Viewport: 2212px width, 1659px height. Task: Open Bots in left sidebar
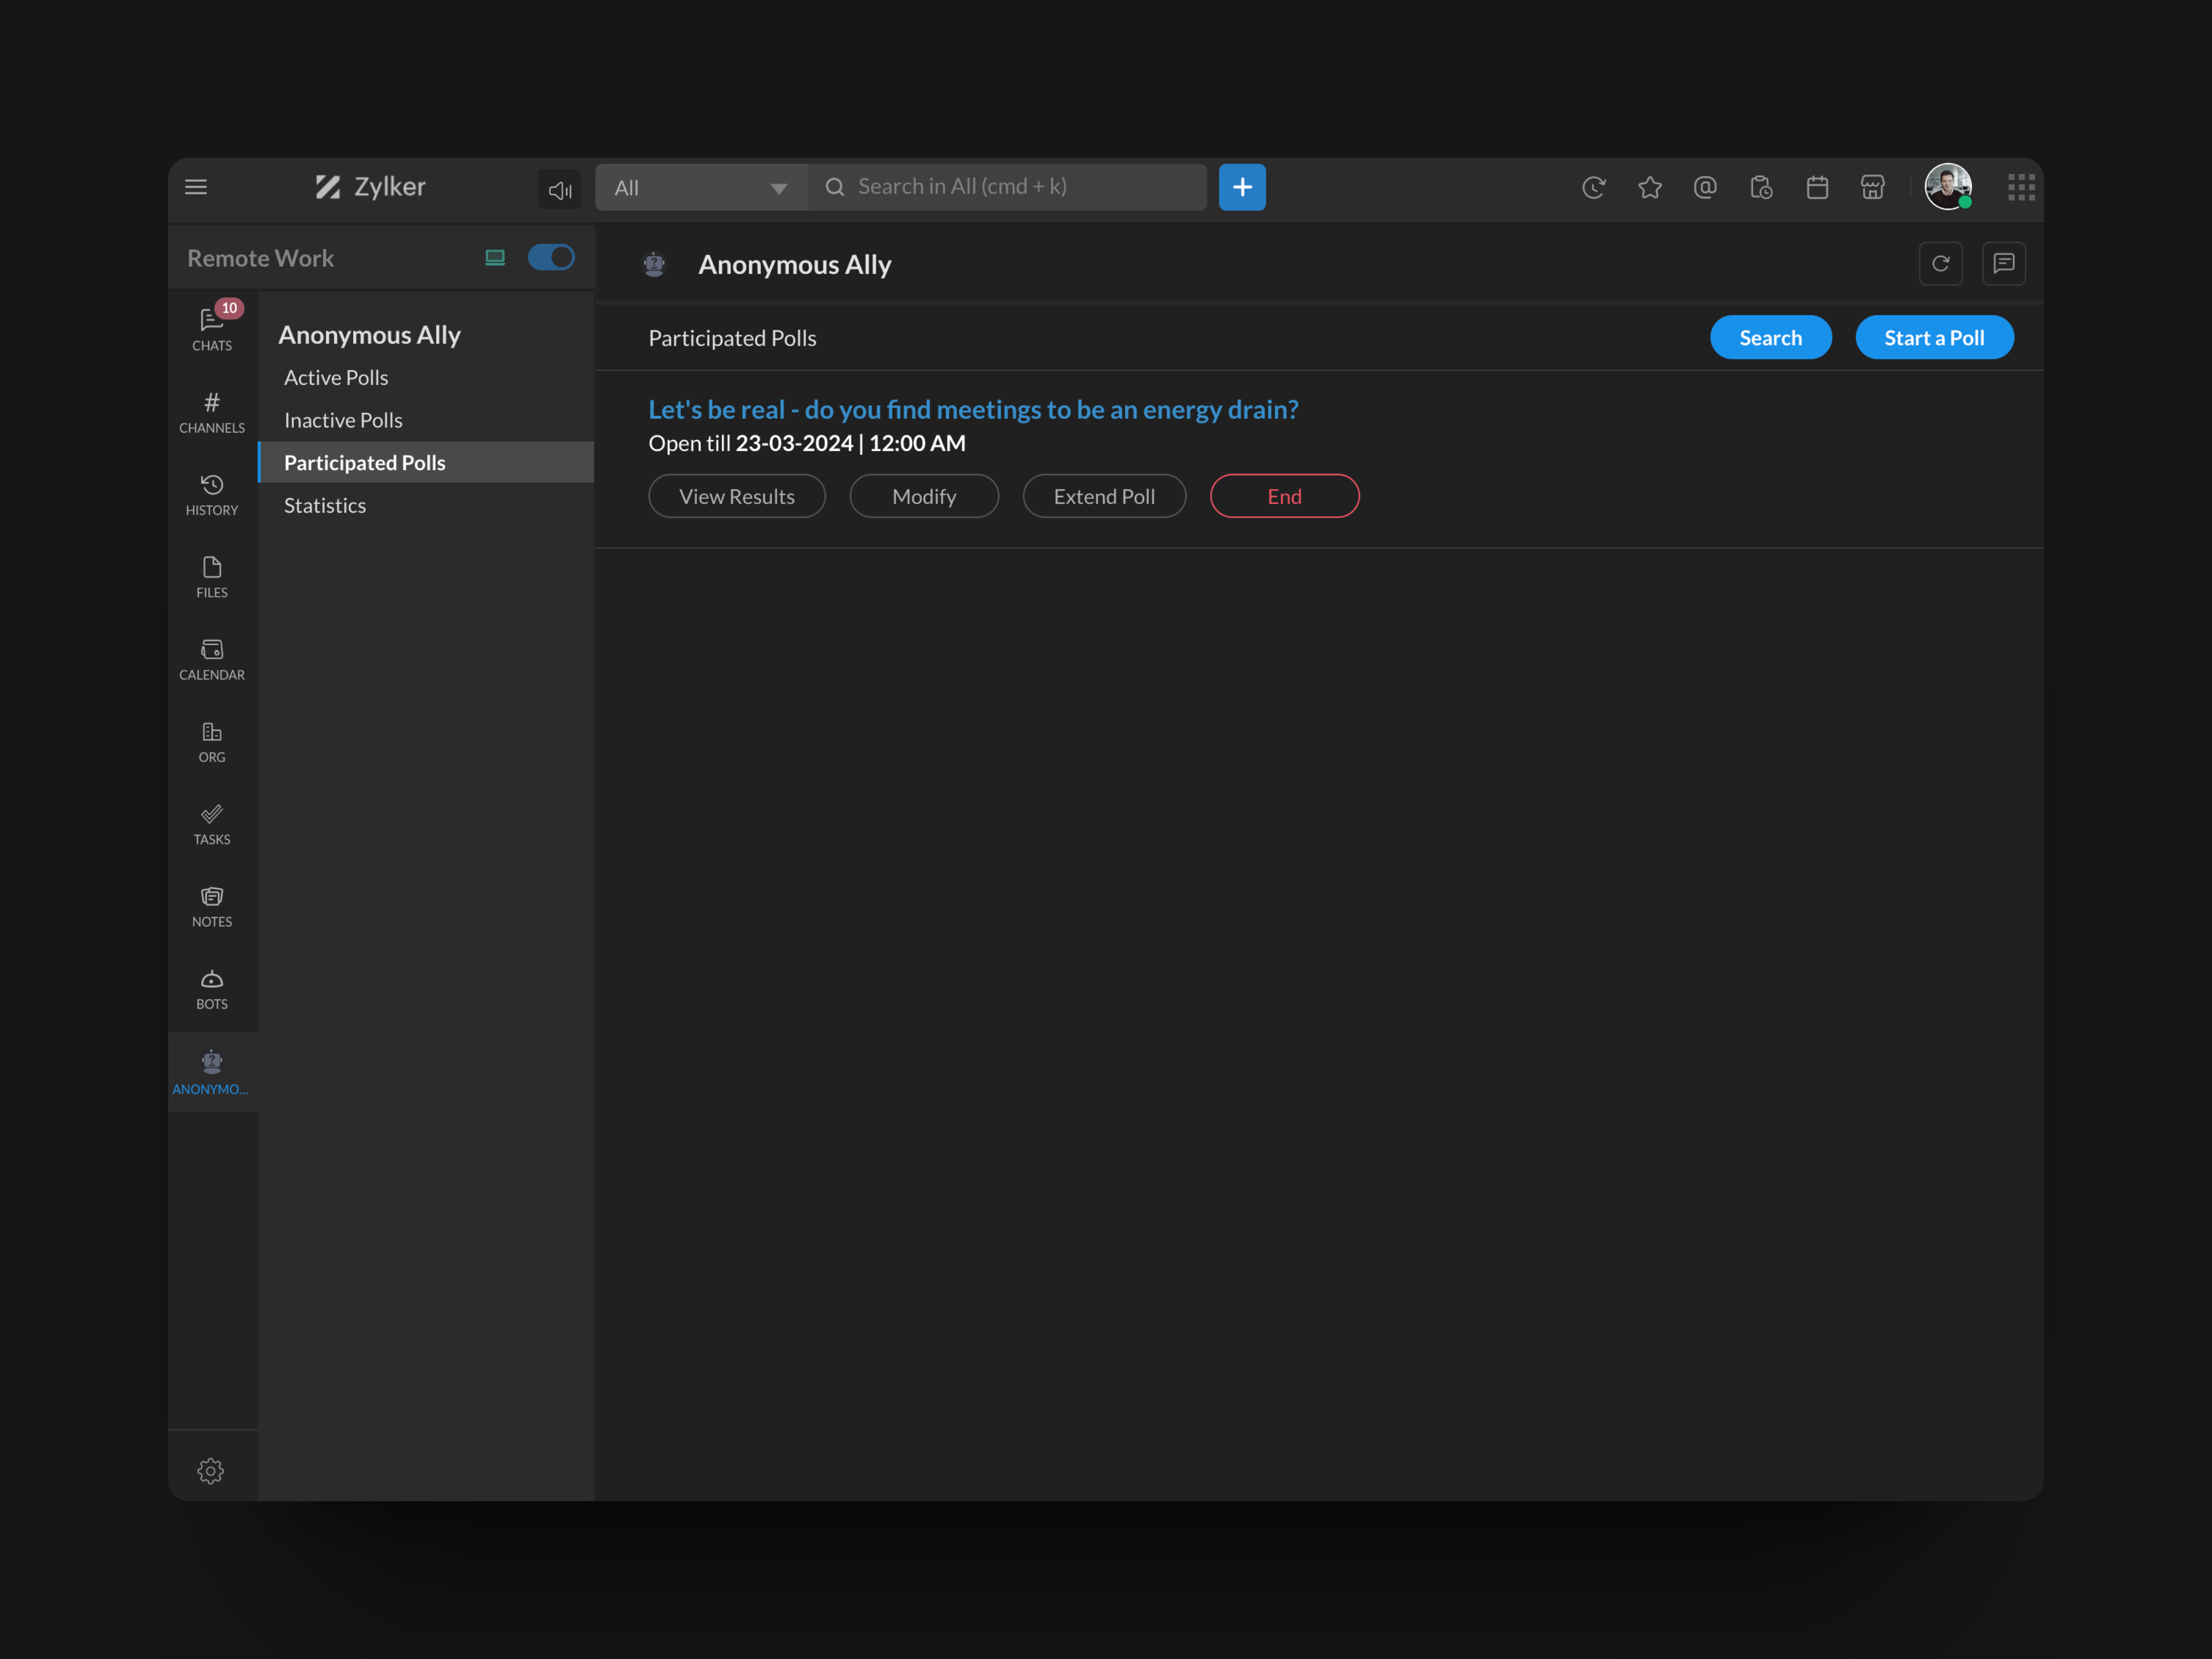click(x=212, y=989)
